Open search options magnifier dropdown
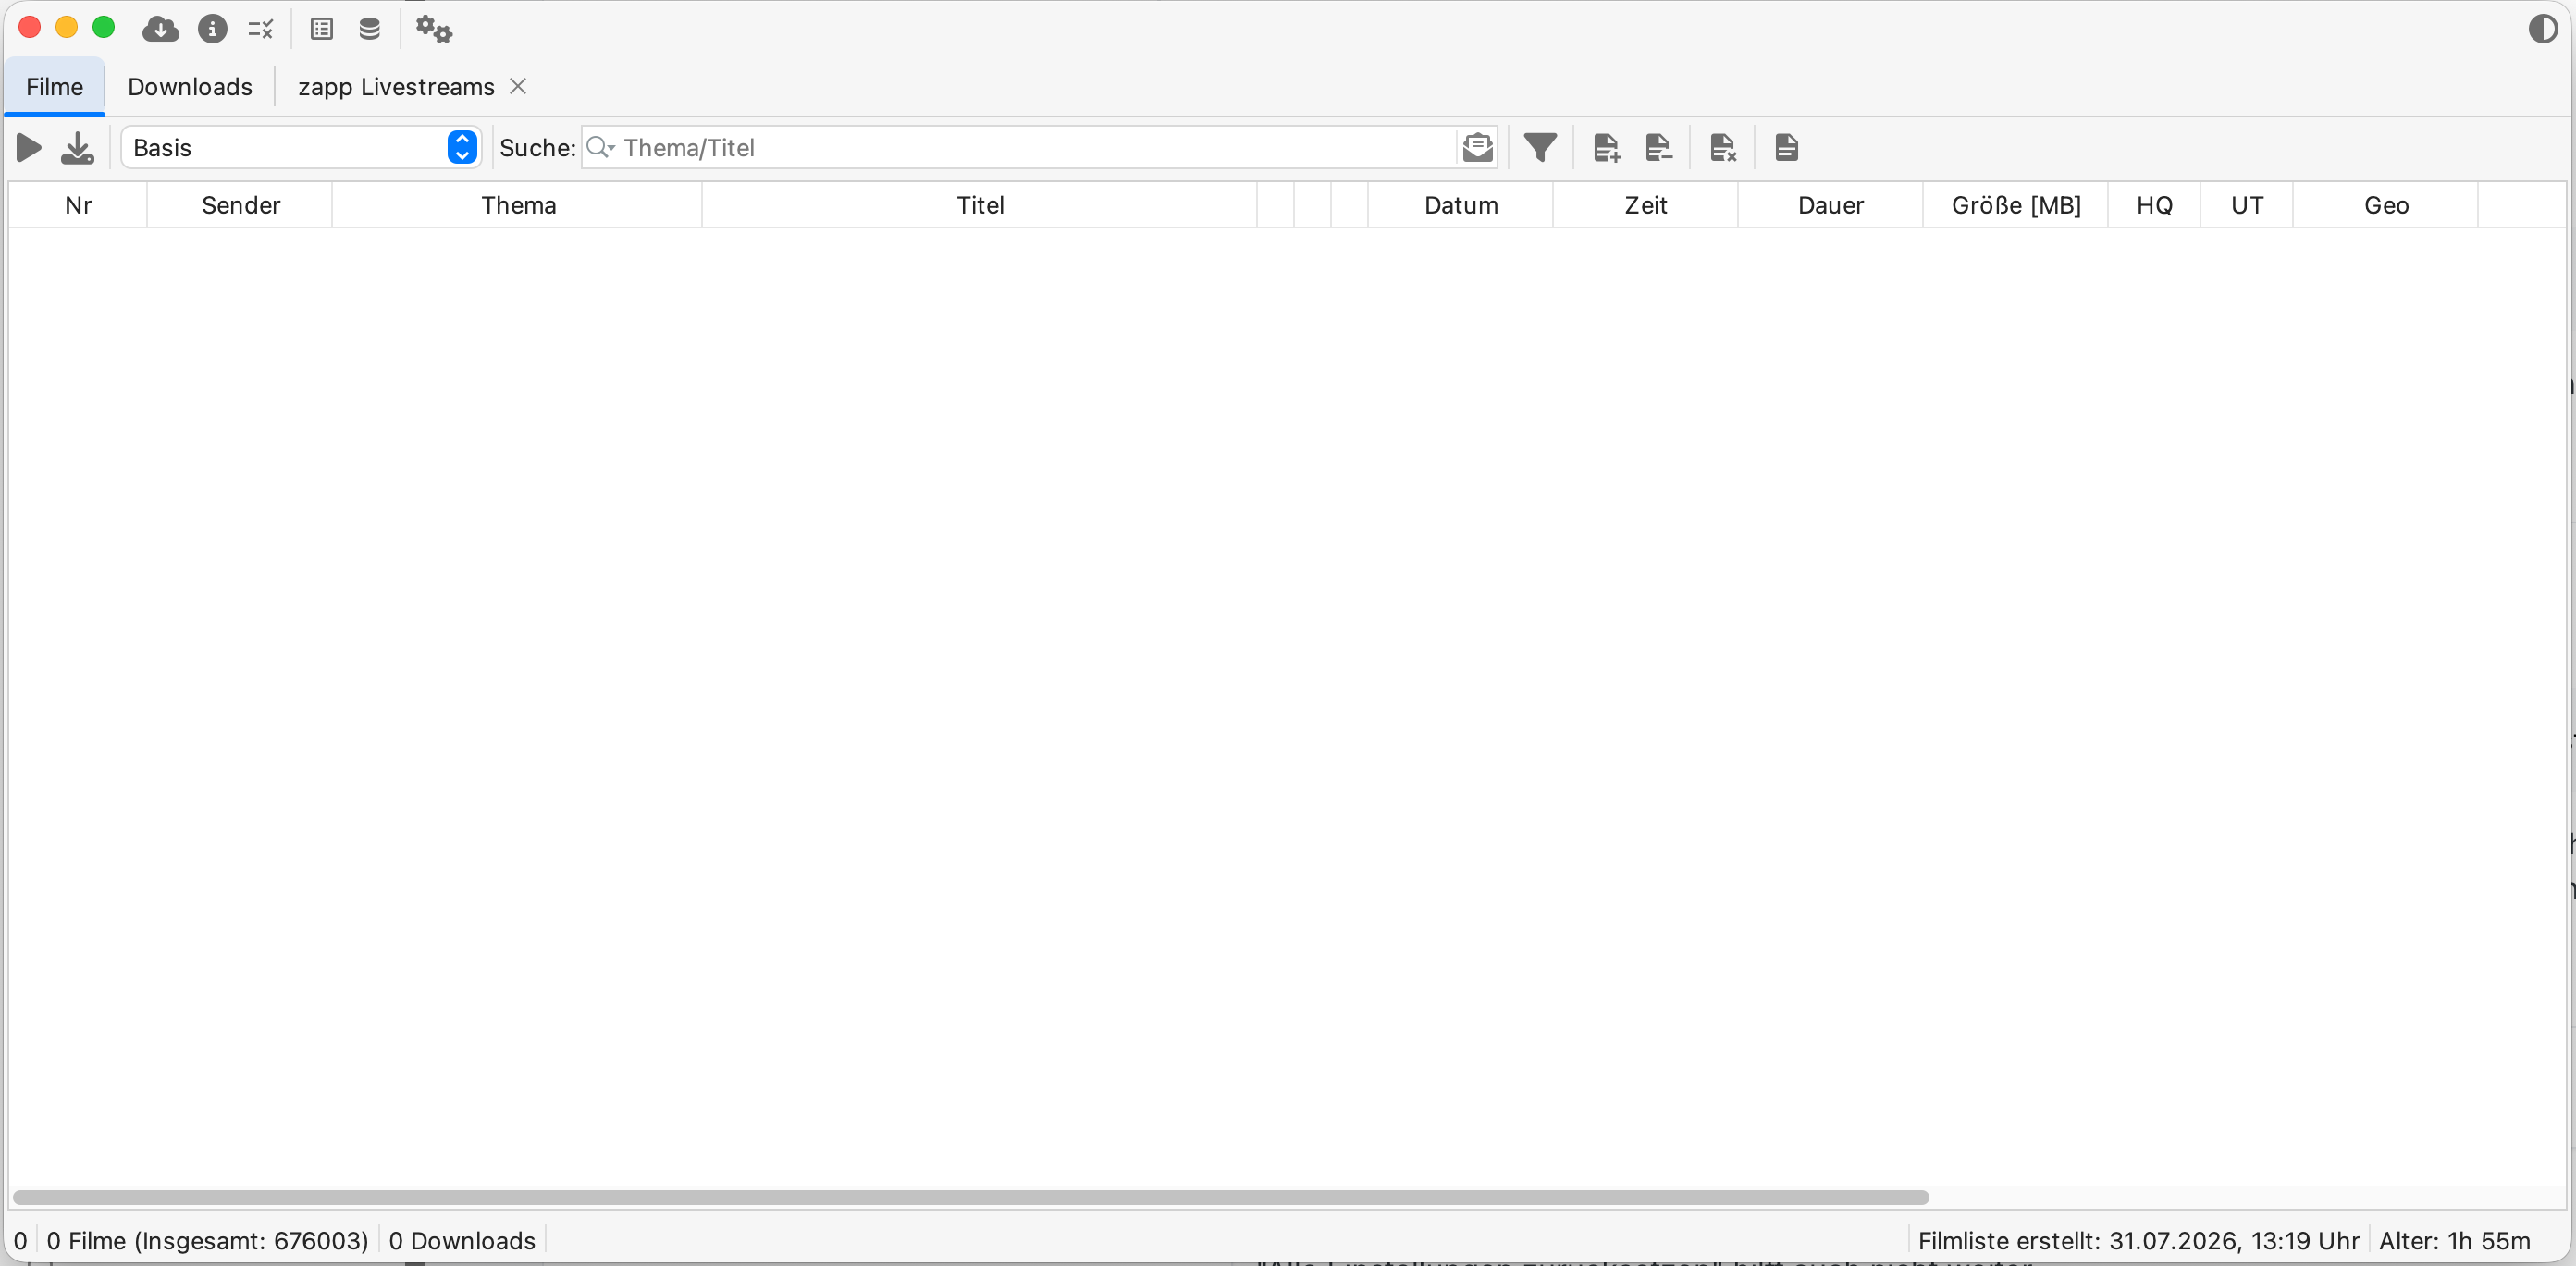The image size is (2576, 1266). [601, 148]
